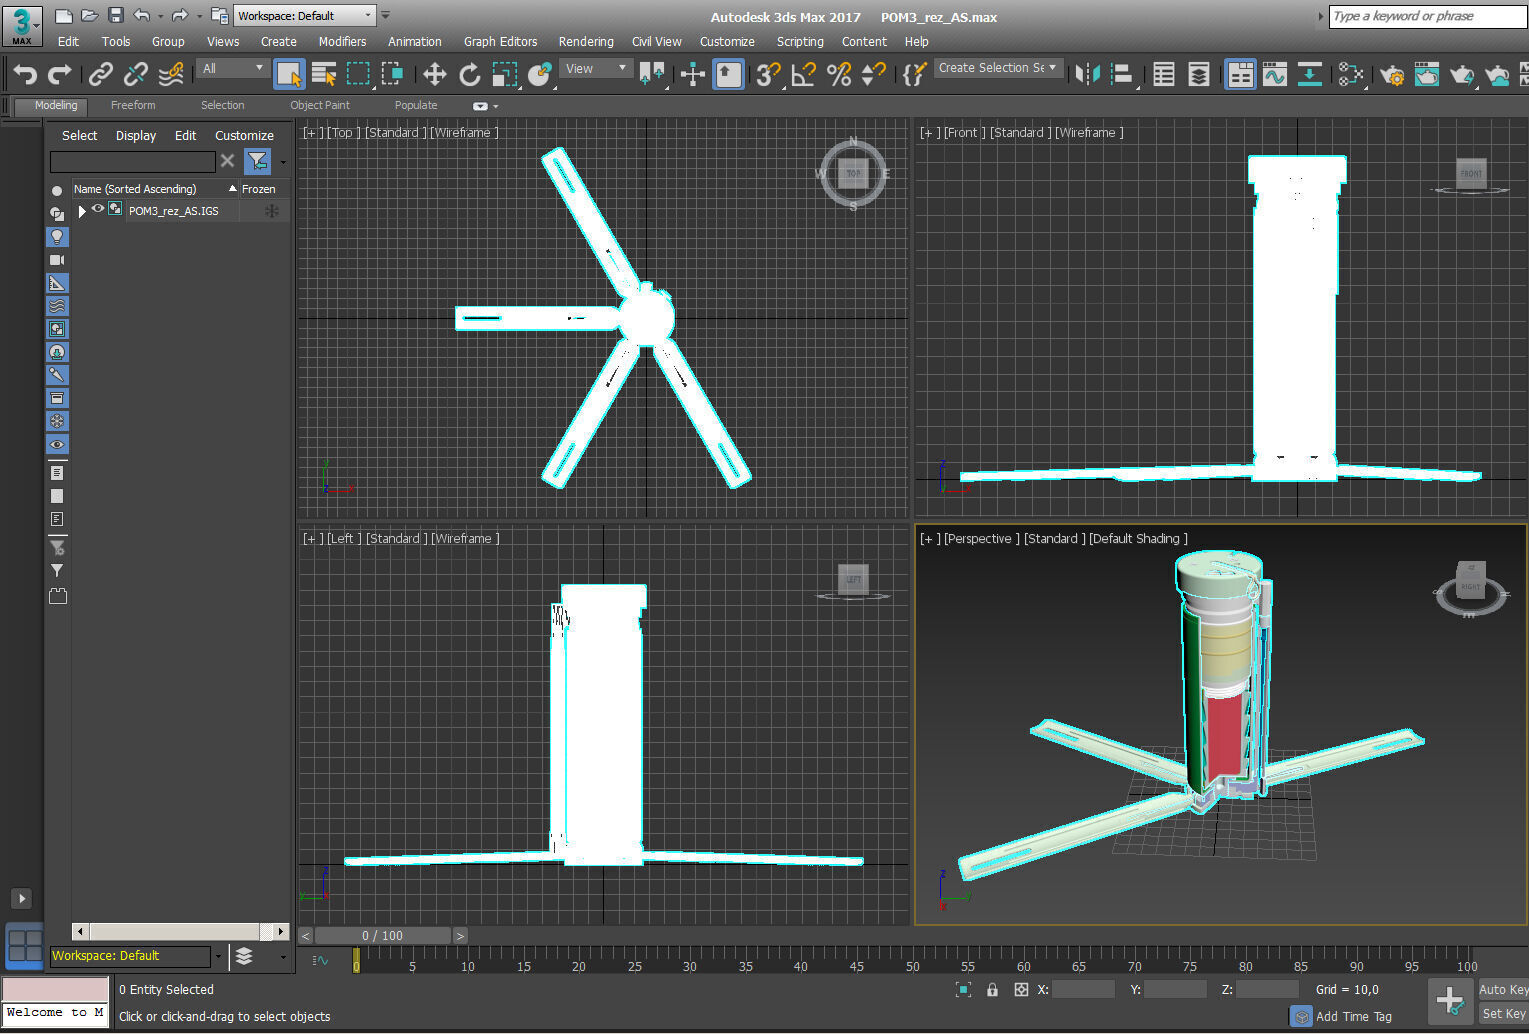This screenshot has height=1034, width=1529.
Task: Choose Rectangular Selection Region tool
Action: tap(358, 74)
